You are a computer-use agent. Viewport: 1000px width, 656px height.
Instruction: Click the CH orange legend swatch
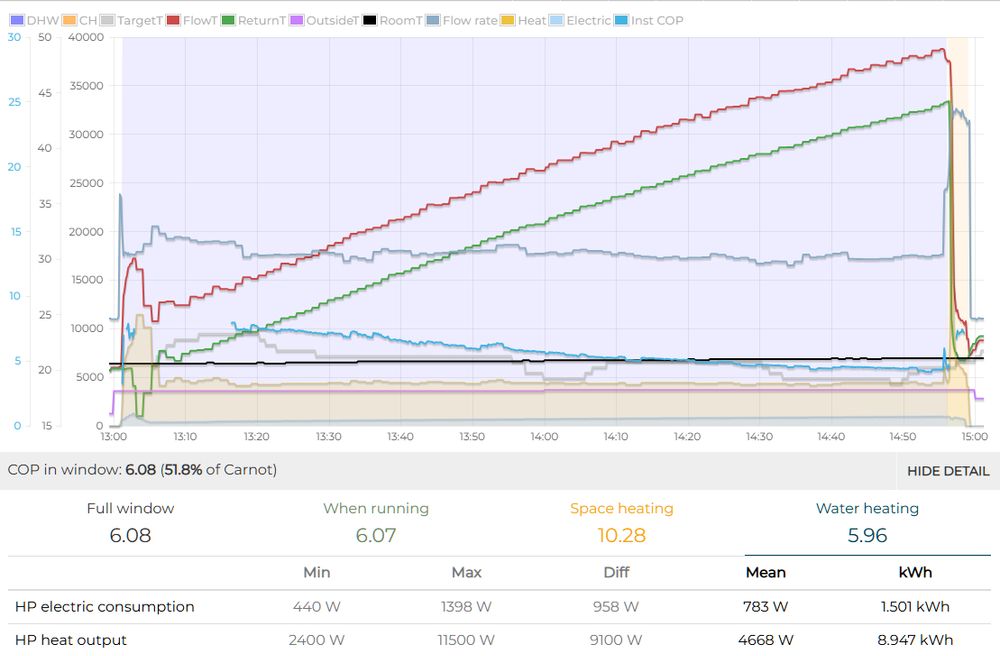pyautogui.click(x=70, y=20)
